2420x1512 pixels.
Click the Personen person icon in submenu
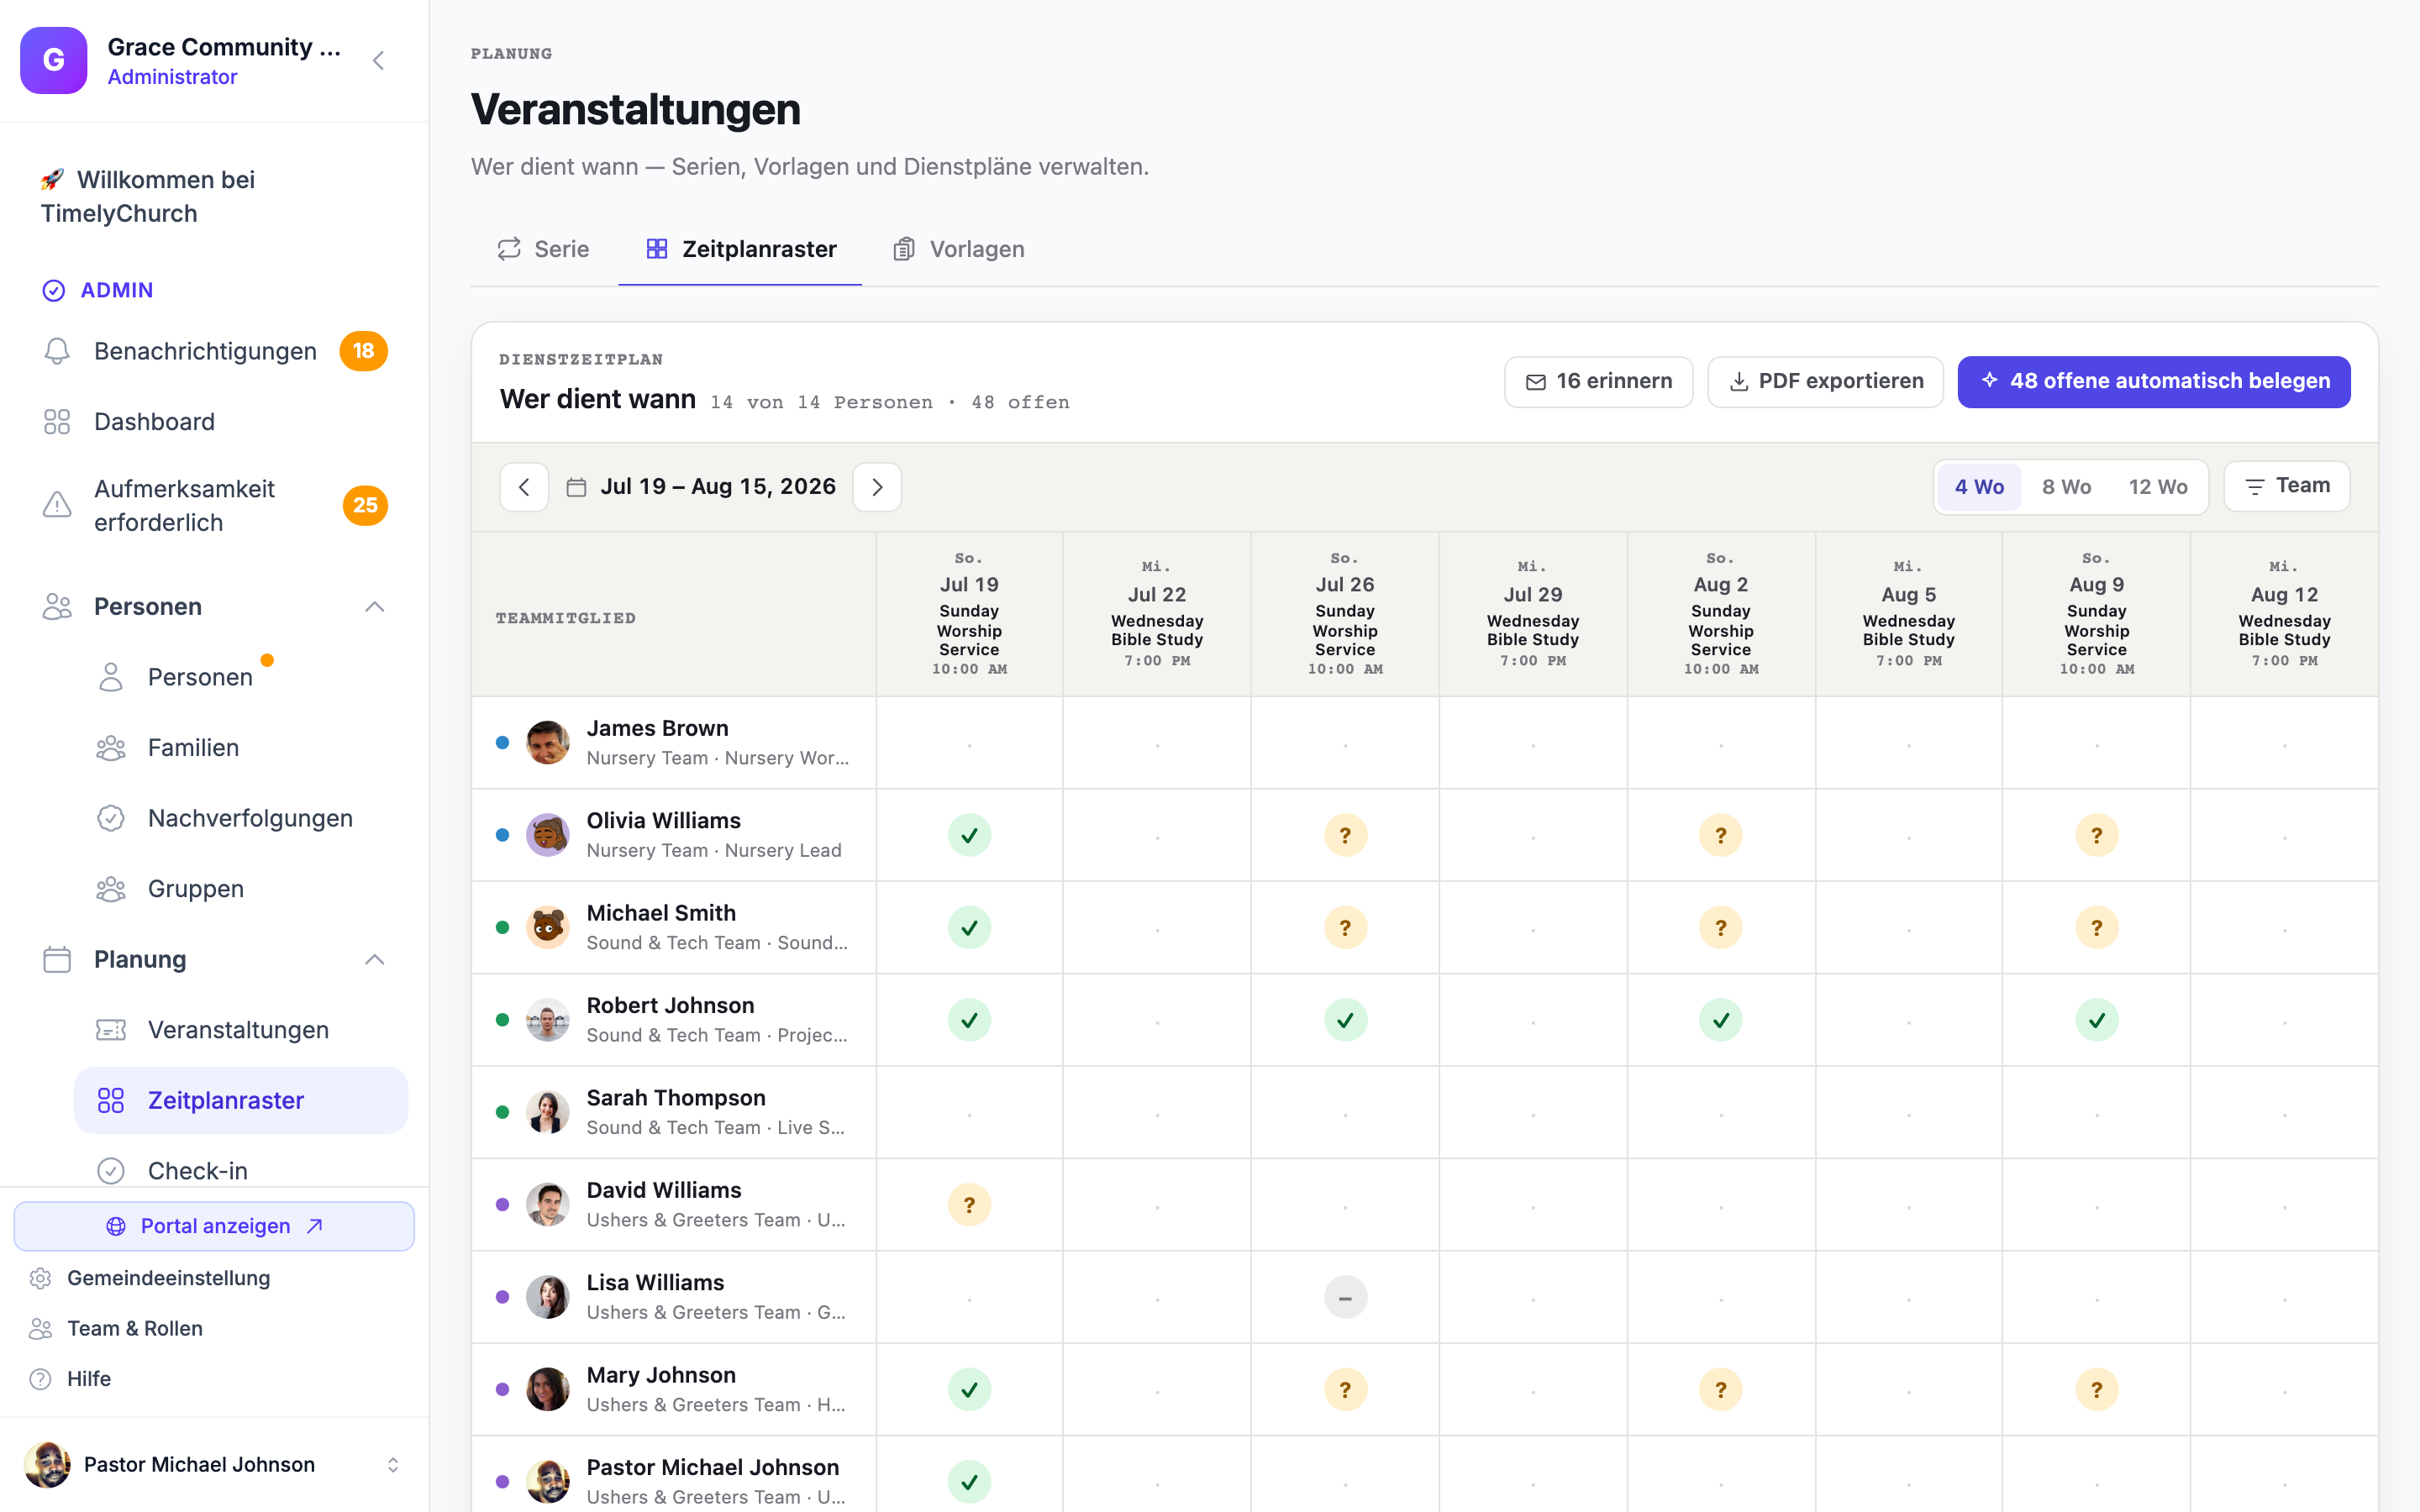click(111, 677)
